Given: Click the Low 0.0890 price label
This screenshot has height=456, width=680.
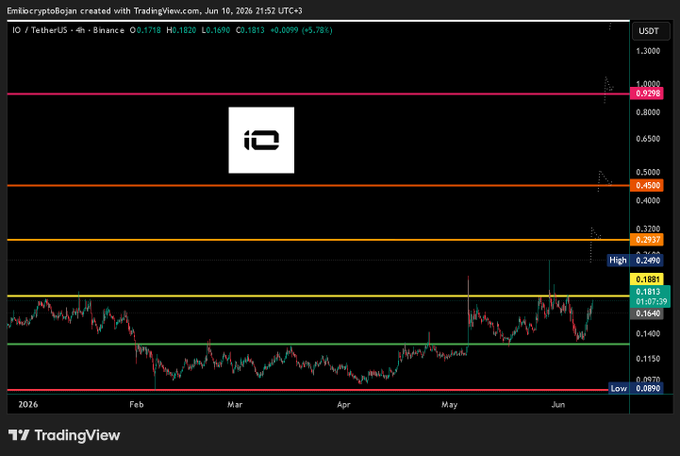Looking at the screenshot, I should coord(635,388).
